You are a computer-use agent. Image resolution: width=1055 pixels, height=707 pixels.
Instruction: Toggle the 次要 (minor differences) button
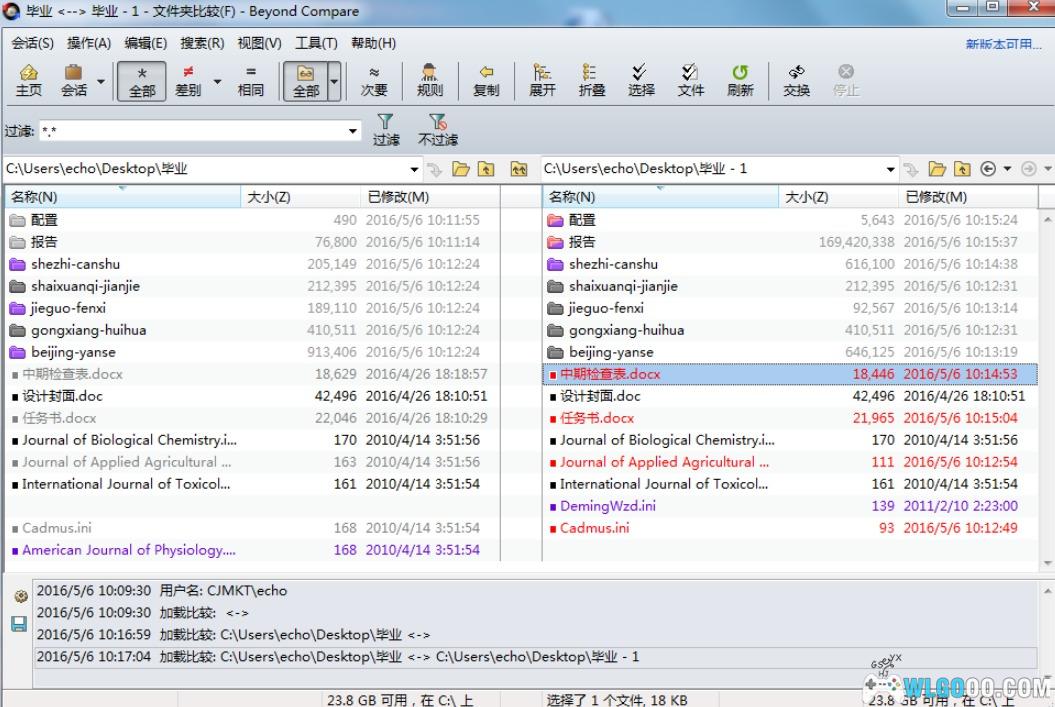(374, 80)
